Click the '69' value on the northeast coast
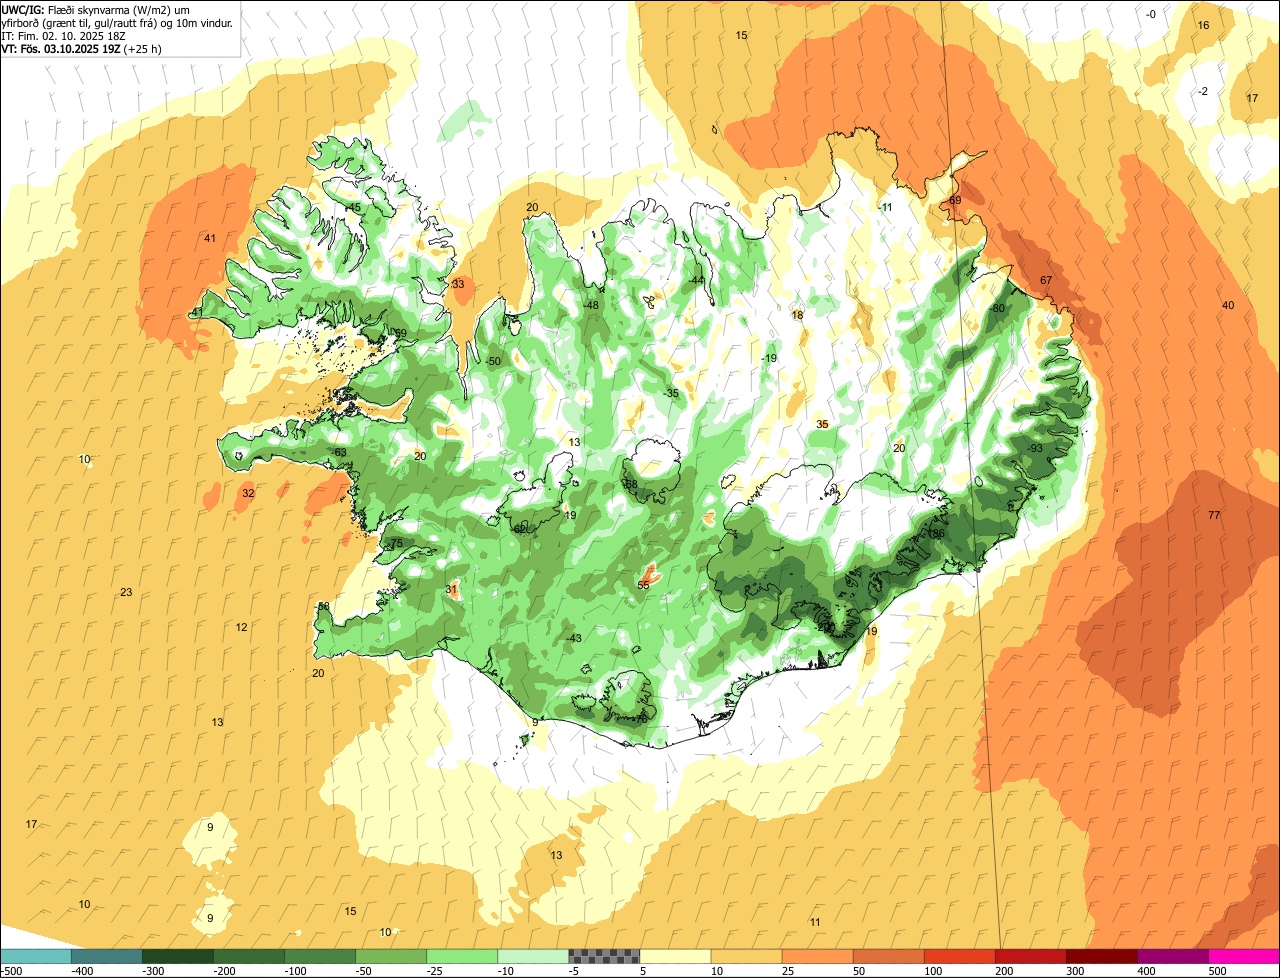The width and height of the screenshot is (1280, 978). point(955,200)
